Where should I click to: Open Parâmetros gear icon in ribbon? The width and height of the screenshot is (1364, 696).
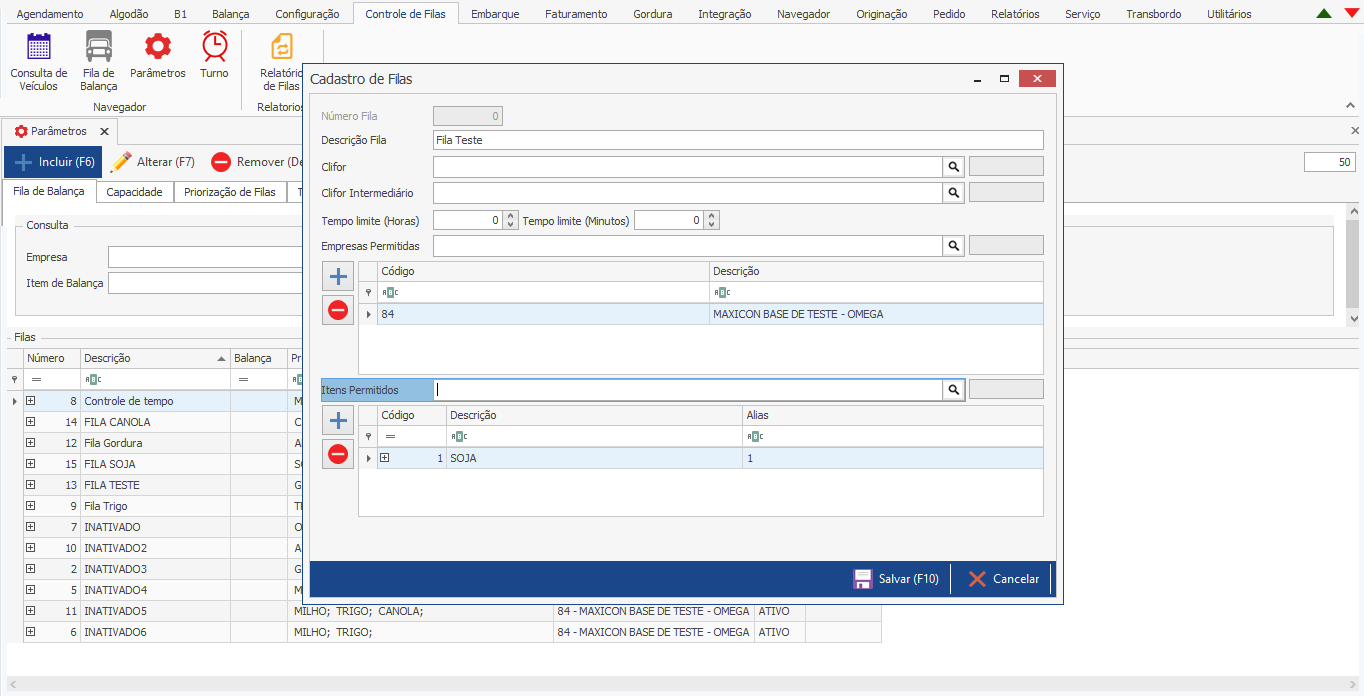coord(158,47)
